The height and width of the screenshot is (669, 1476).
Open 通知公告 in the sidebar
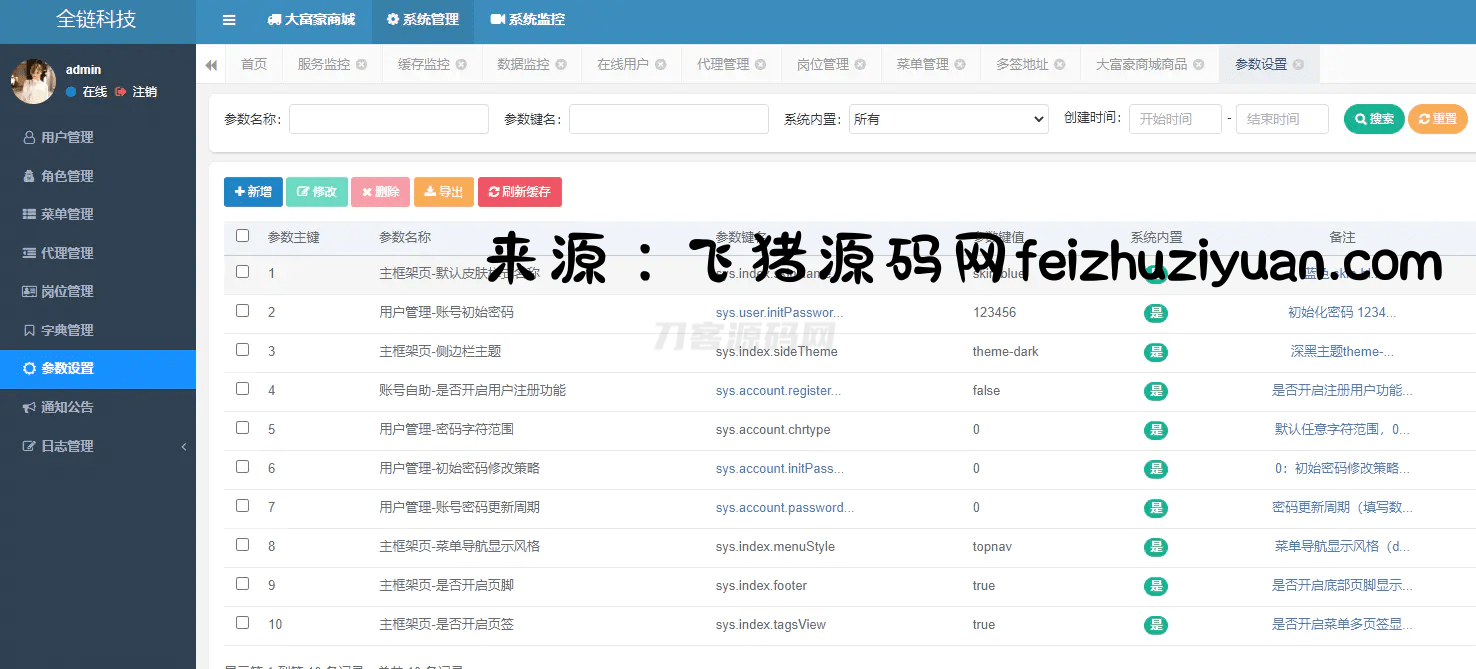pos(67,407)
